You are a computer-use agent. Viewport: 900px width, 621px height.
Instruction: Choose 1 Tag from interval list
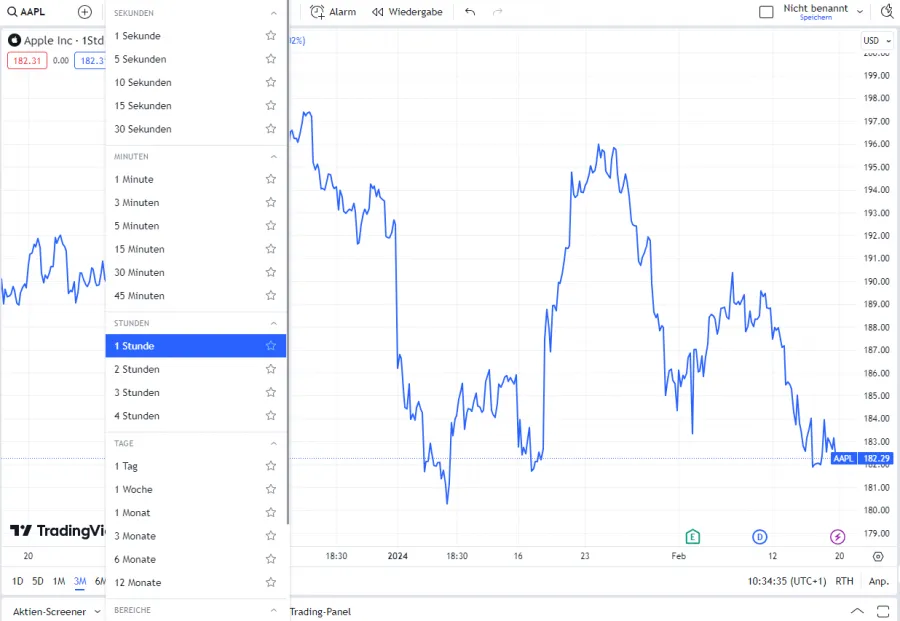tap(126, 466)
